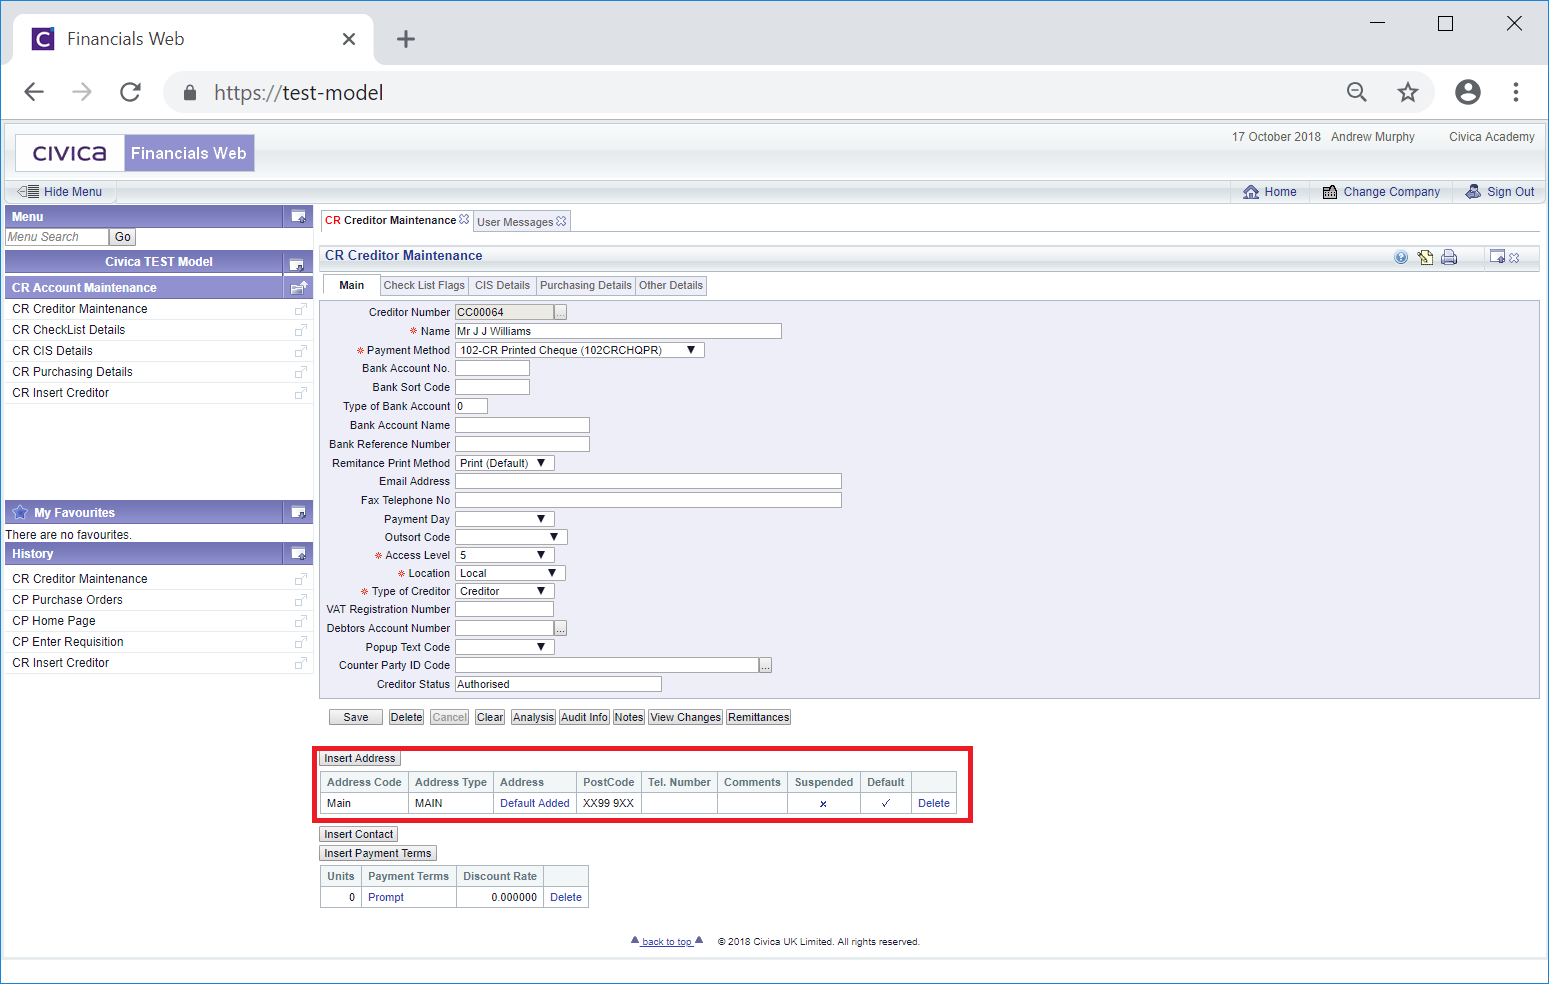This screenshot has width=1549, height=984.
Task: Click the Home icon link
Action: 1251,192
